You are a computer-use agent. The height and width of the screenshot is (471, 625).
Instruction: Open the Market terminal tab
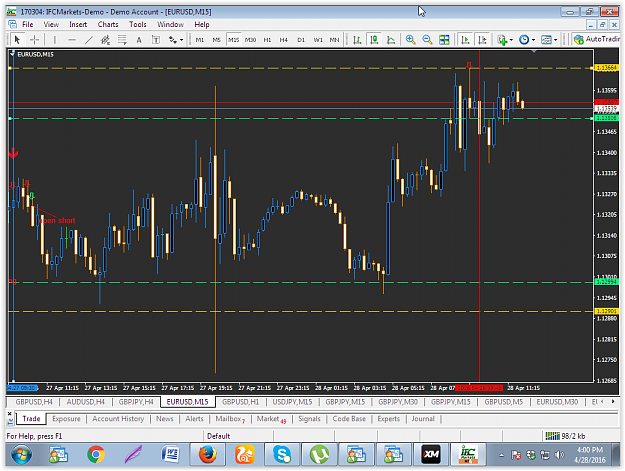271,419
